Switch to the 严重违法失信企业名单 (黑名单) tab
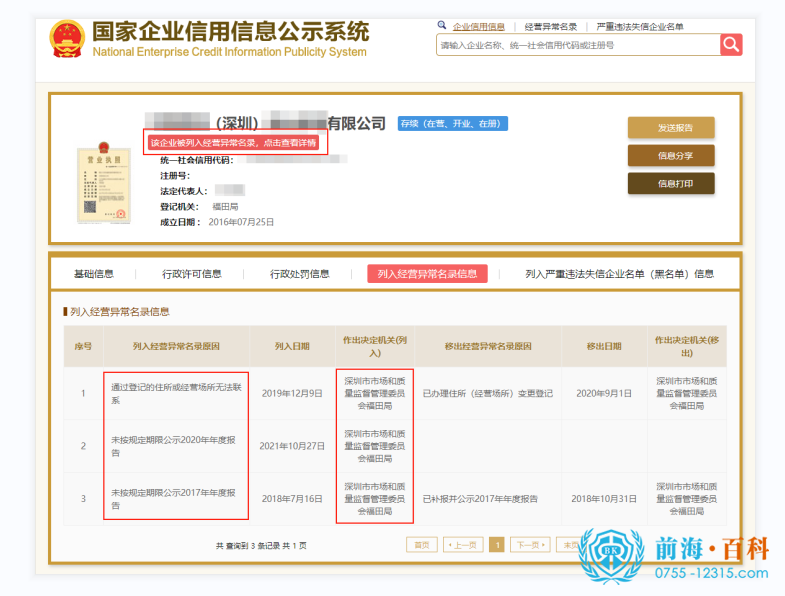 619,274
